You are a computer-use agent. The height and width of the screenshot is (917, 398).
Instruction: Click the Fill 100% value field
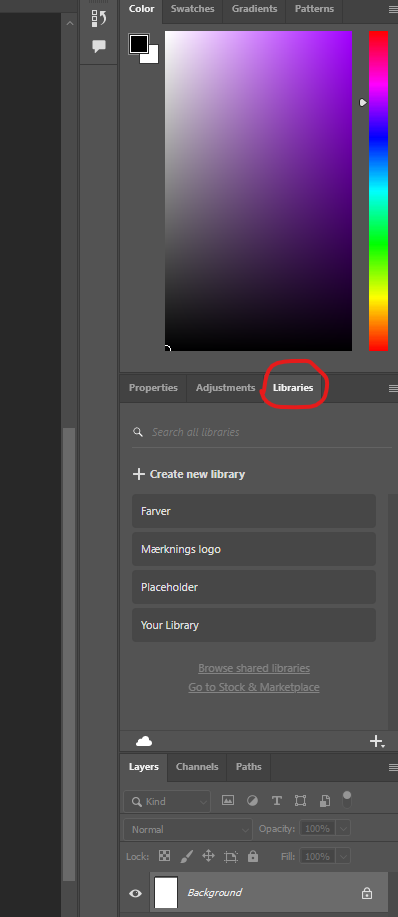317,856
